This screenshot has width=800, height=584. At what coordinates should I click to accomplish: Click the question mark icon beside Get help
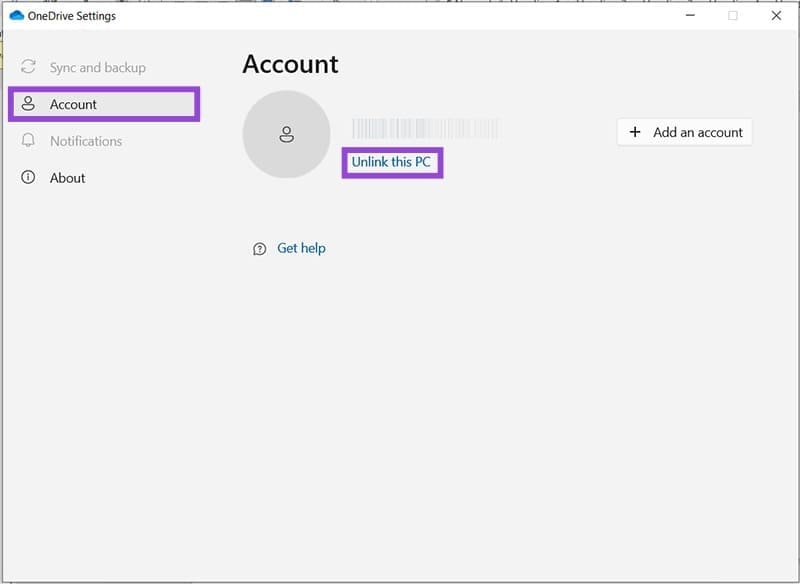259,248
